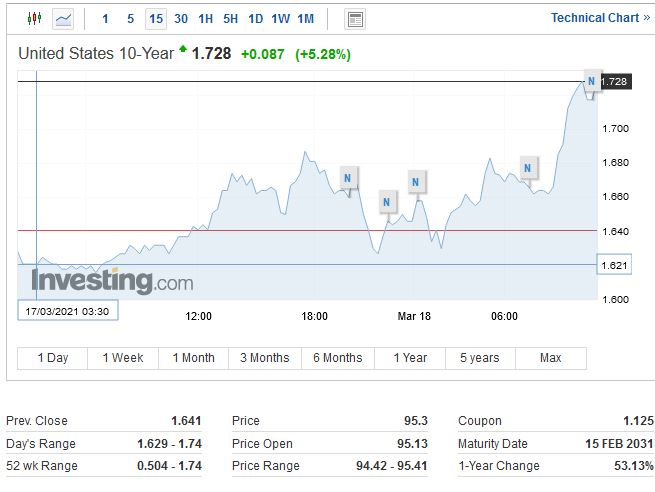
Task: Select the Max time range
Action: [x=550, y=358]
